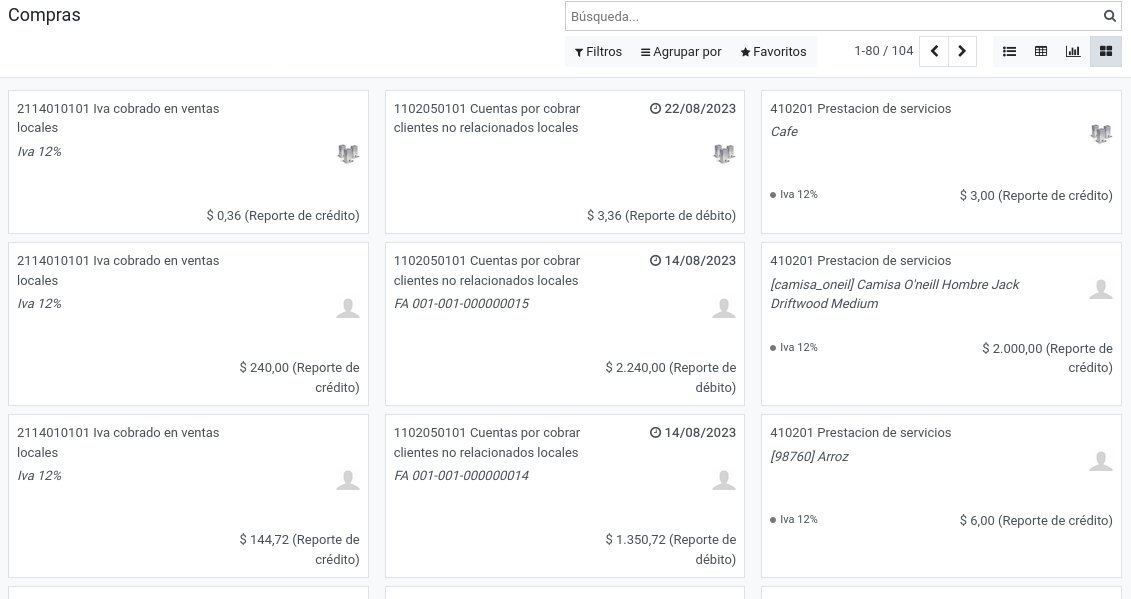1131x599 pixels.
Task: Click the 1-80 / 104 pager counter
Action: click(x=884, y=51)
